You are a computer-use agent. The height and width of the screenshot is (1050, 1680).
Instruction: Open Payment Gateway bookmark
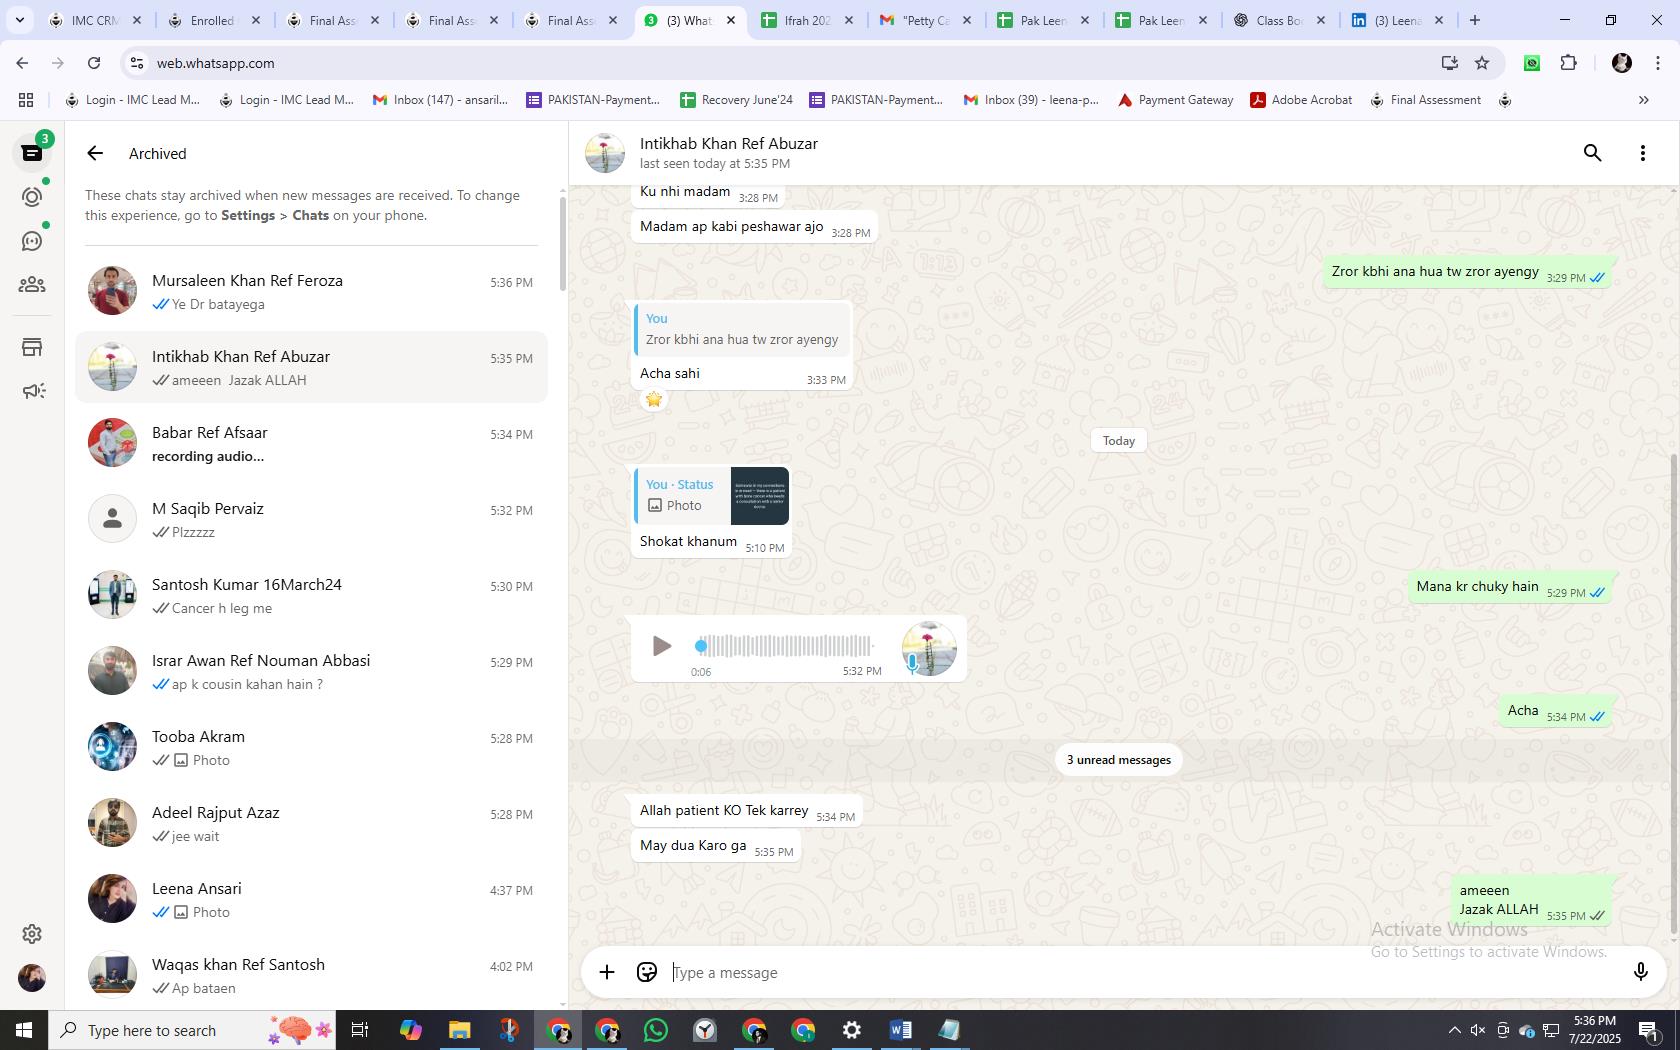click(x=1175, y=100)
